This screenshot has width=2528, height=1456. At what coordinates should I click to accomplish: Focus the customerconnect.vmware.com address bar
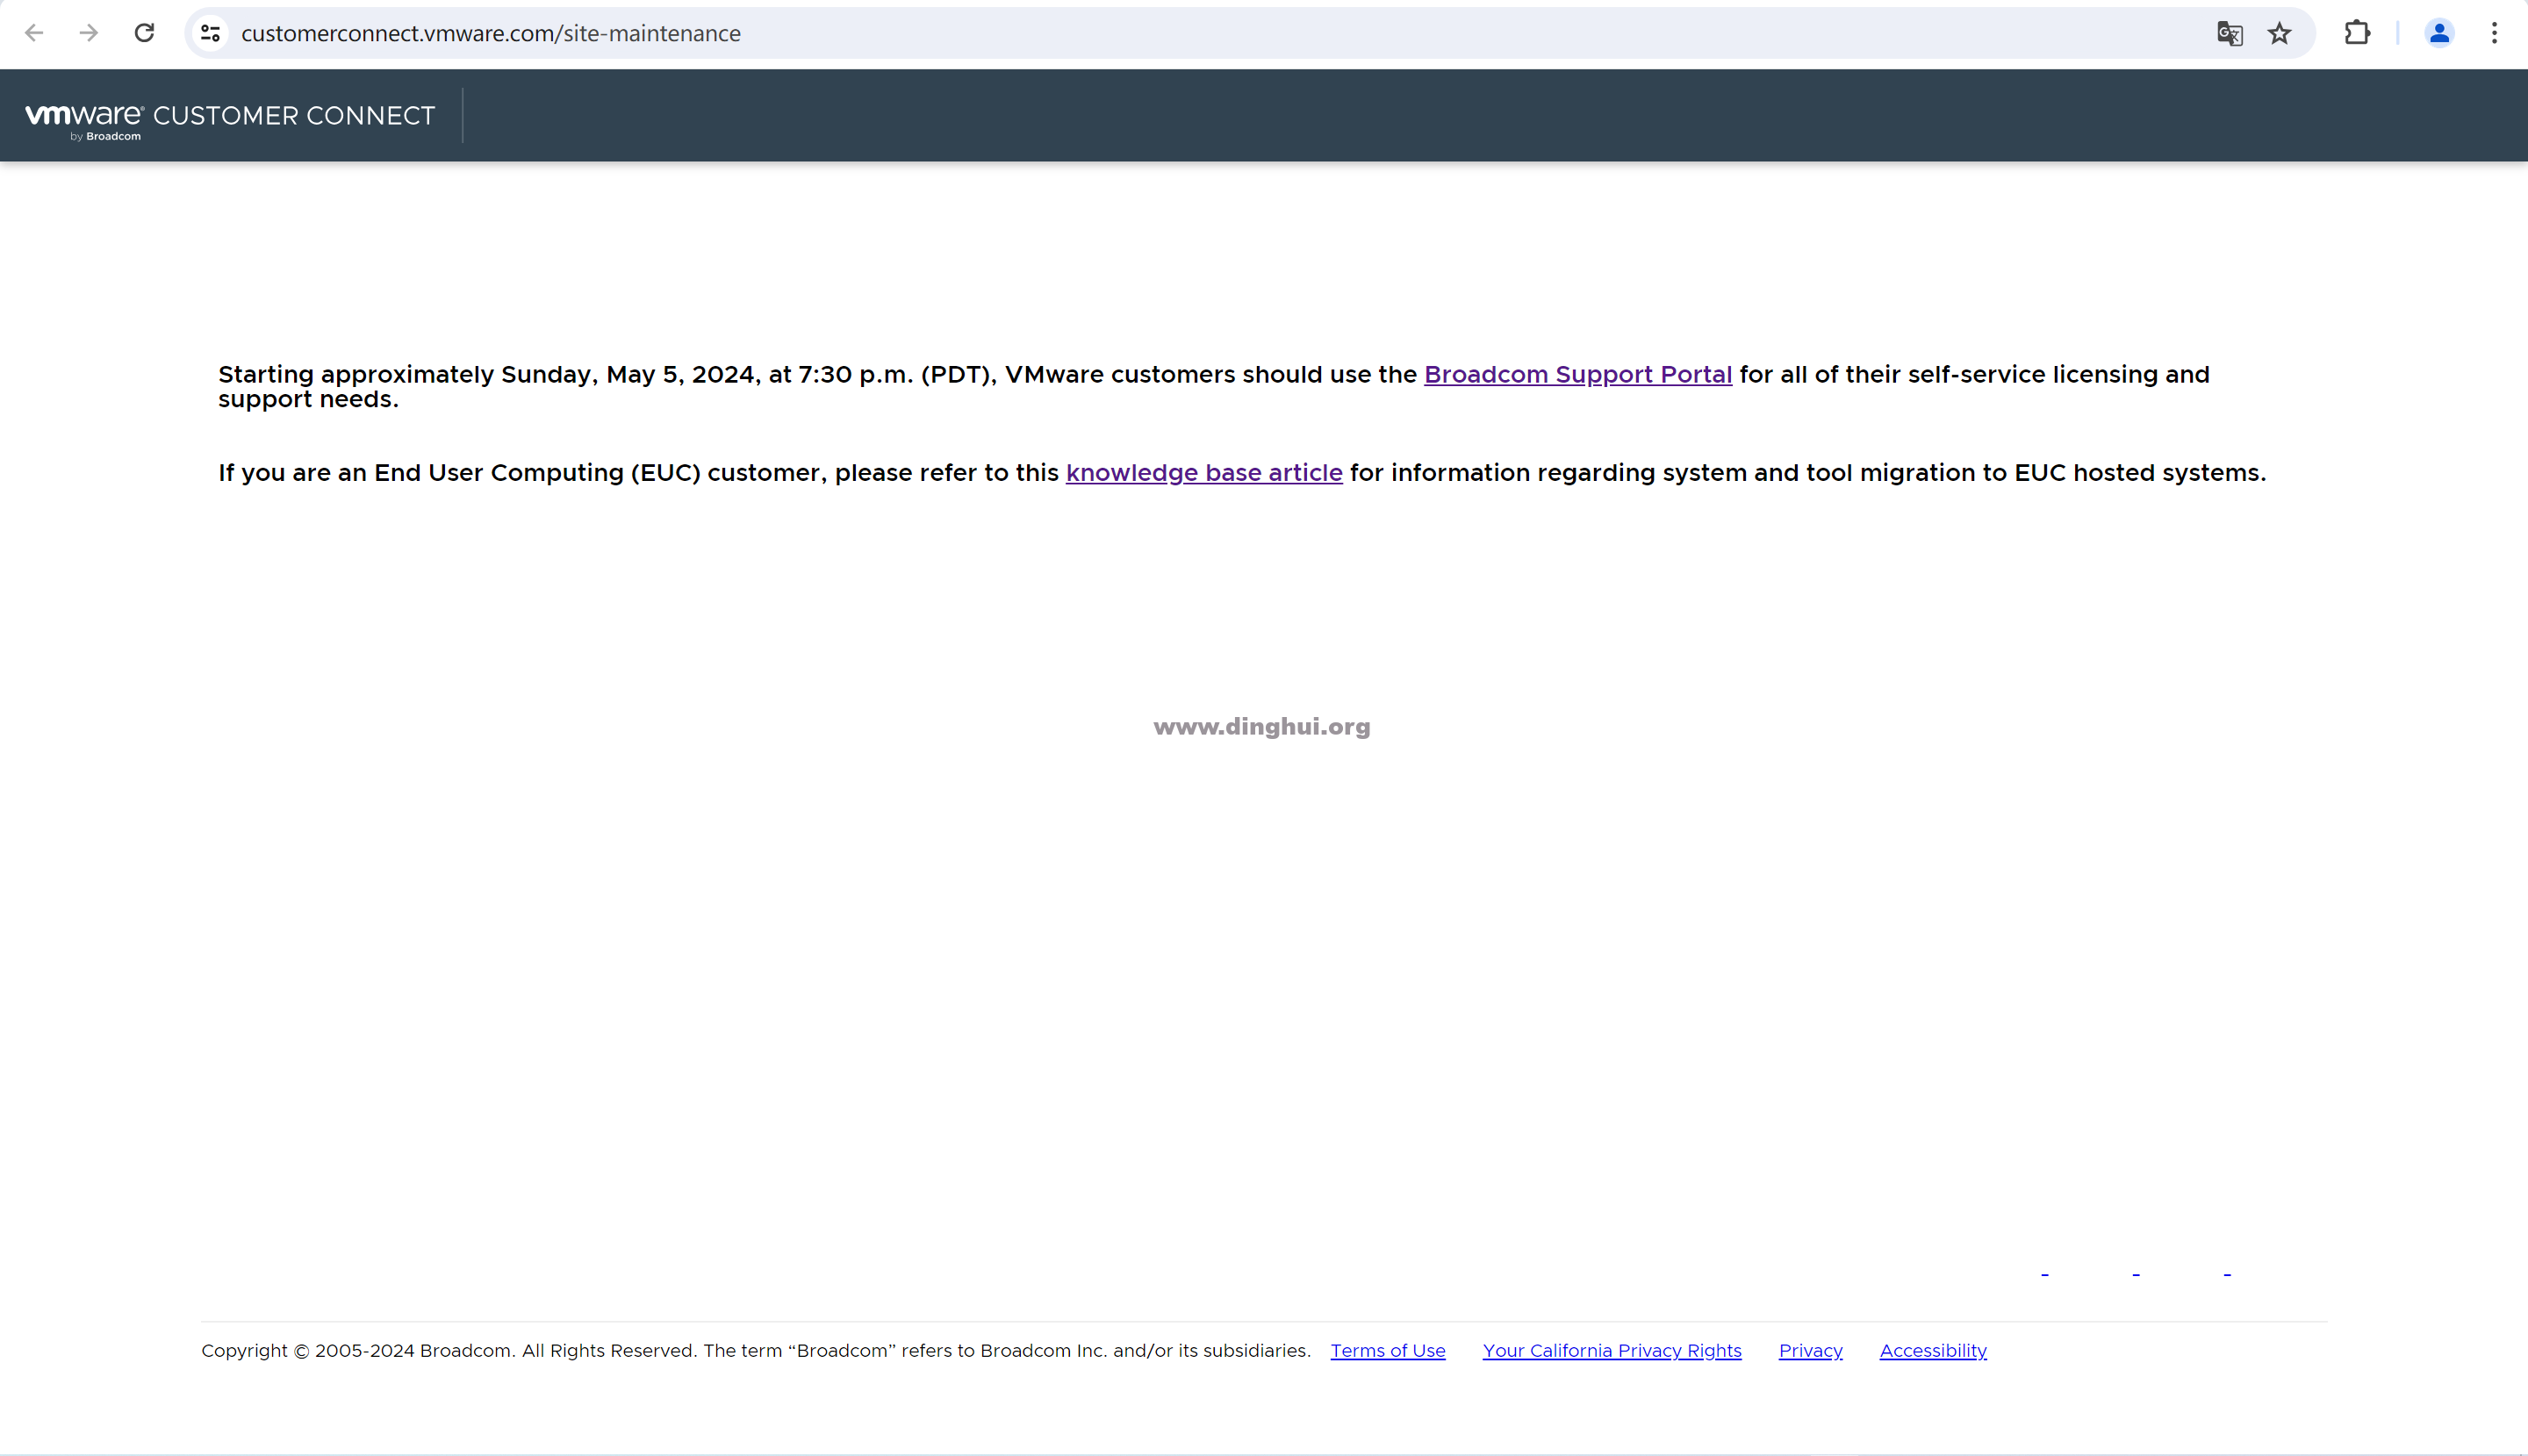click(x=1200, y=33)
